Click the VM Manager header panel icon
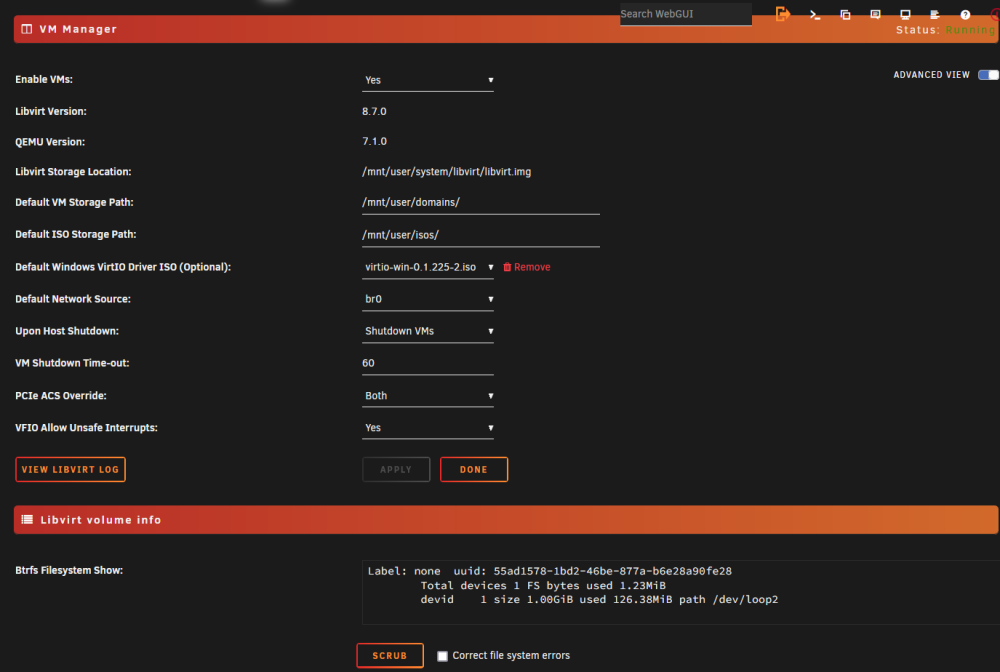Screen dimensions: 1000x672 click(x=27, y=29)
